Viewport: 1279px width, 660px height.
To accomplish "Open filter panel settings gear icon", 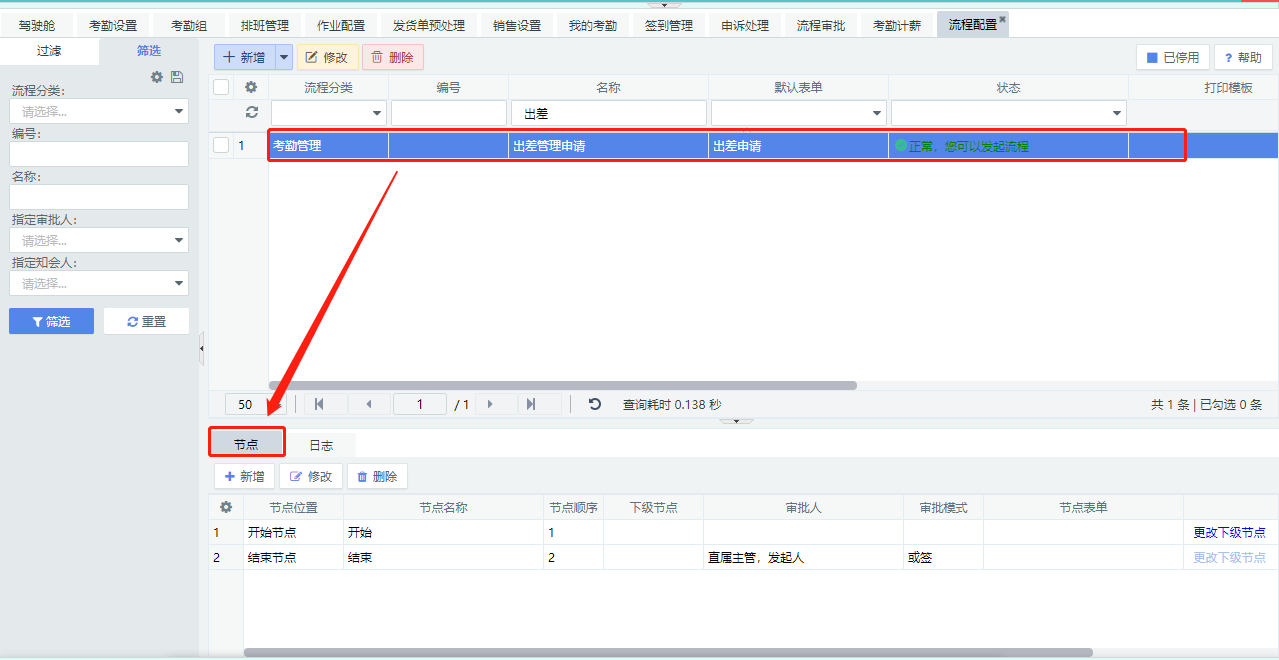I will pos(157,77).
